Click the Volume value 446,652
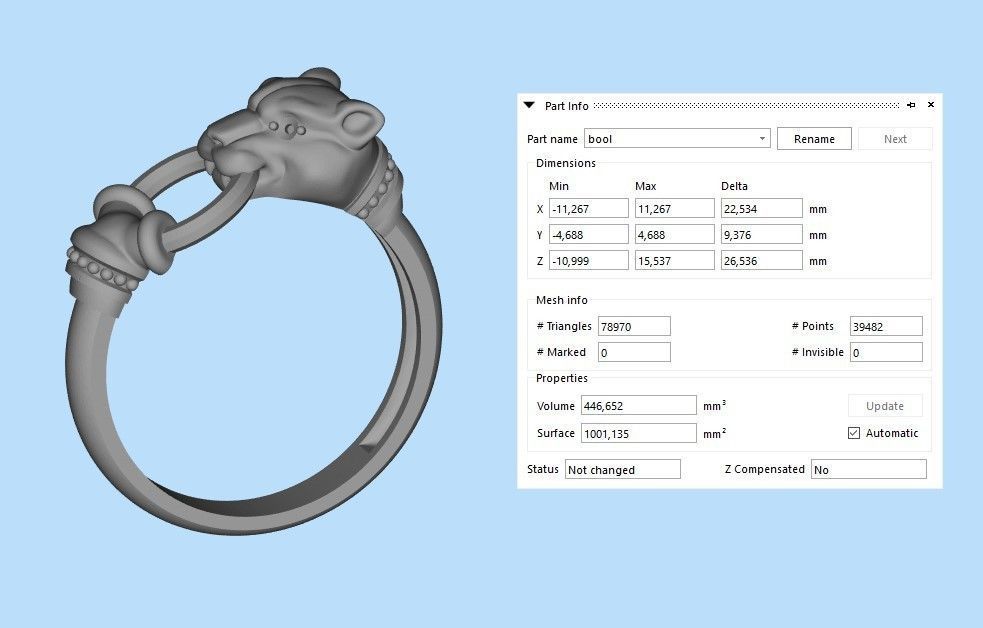 coord(638,406)
